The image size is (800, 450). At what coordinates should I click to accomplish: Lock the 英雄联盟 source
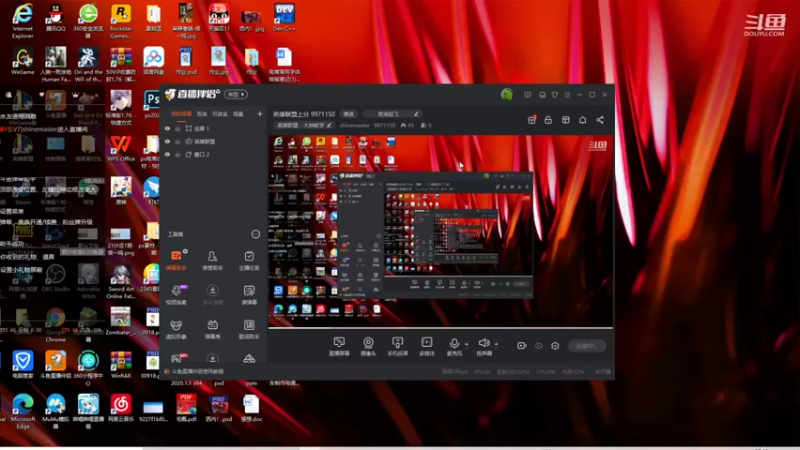(178, 141)
